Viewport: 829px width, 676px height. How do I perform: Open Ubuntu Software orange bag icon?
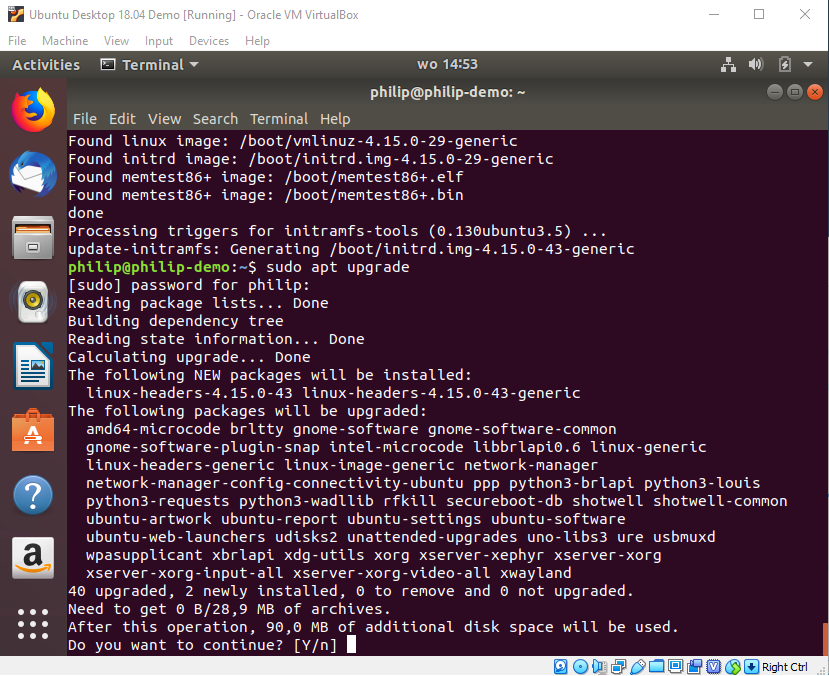click(x=33, y=430)
